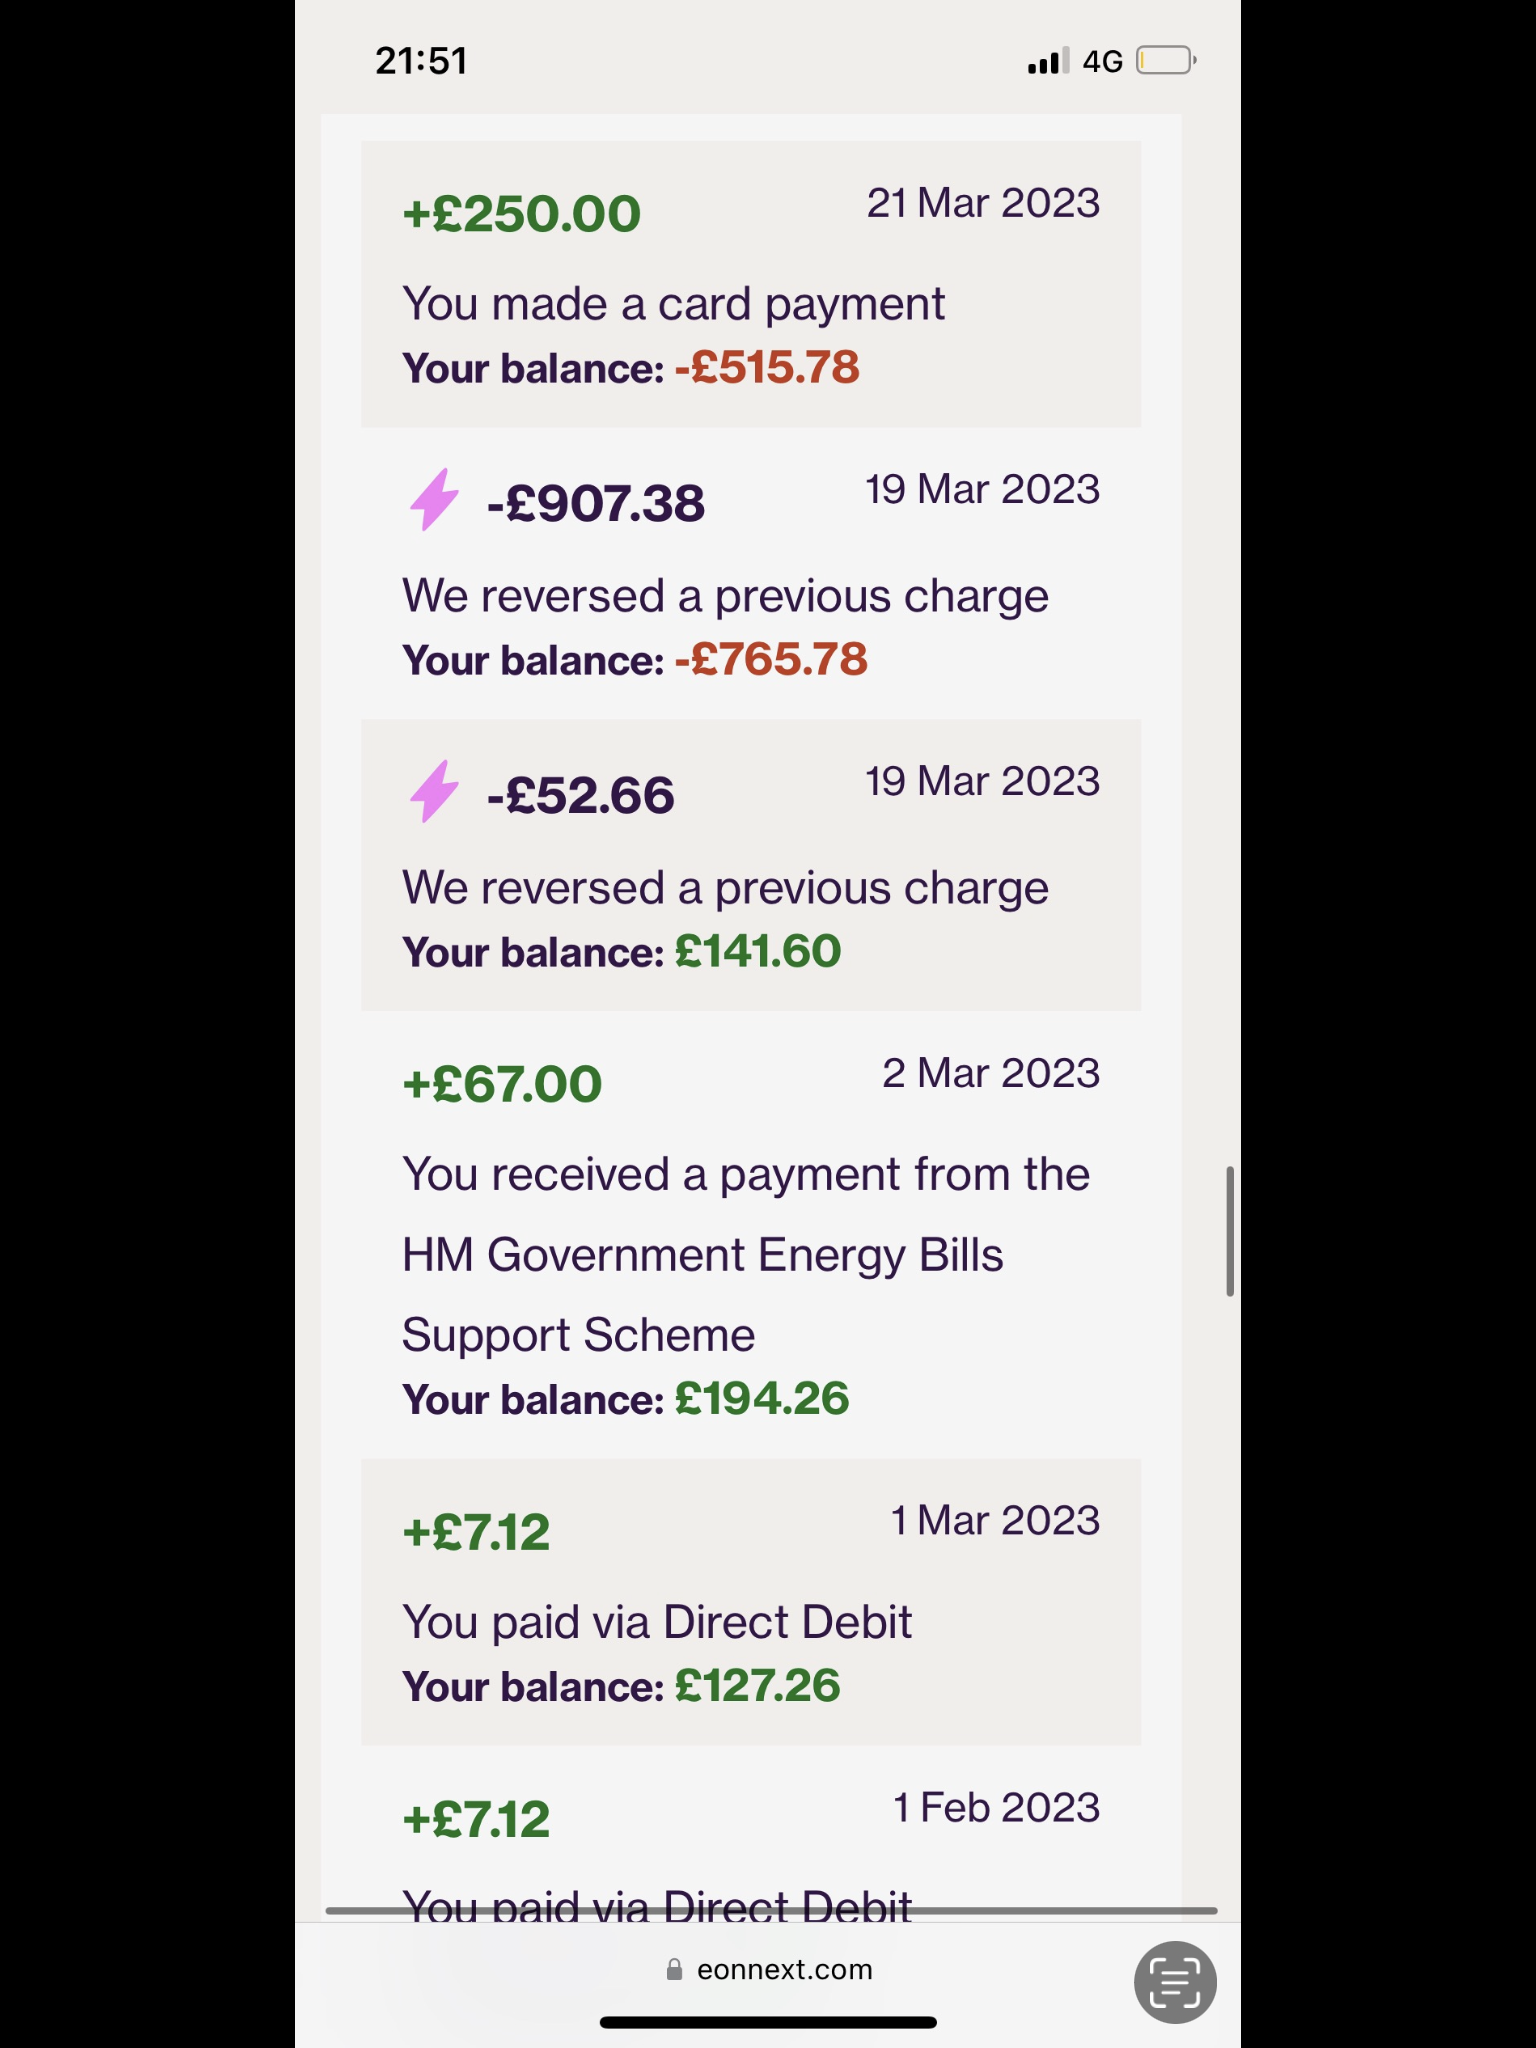Select the +£250.00 card payment entry
The image size is (1536, 2048).
point(751,284)
